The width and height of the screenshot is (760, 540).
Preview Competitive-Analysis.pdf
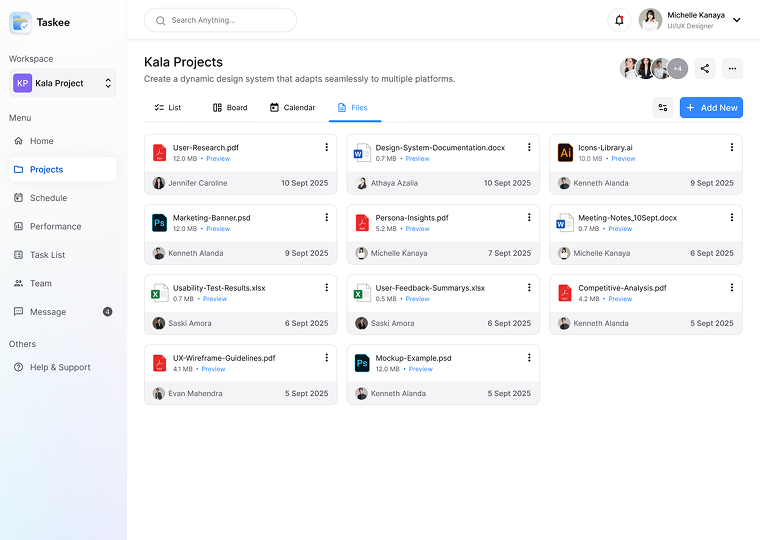[x=620, y=299]
